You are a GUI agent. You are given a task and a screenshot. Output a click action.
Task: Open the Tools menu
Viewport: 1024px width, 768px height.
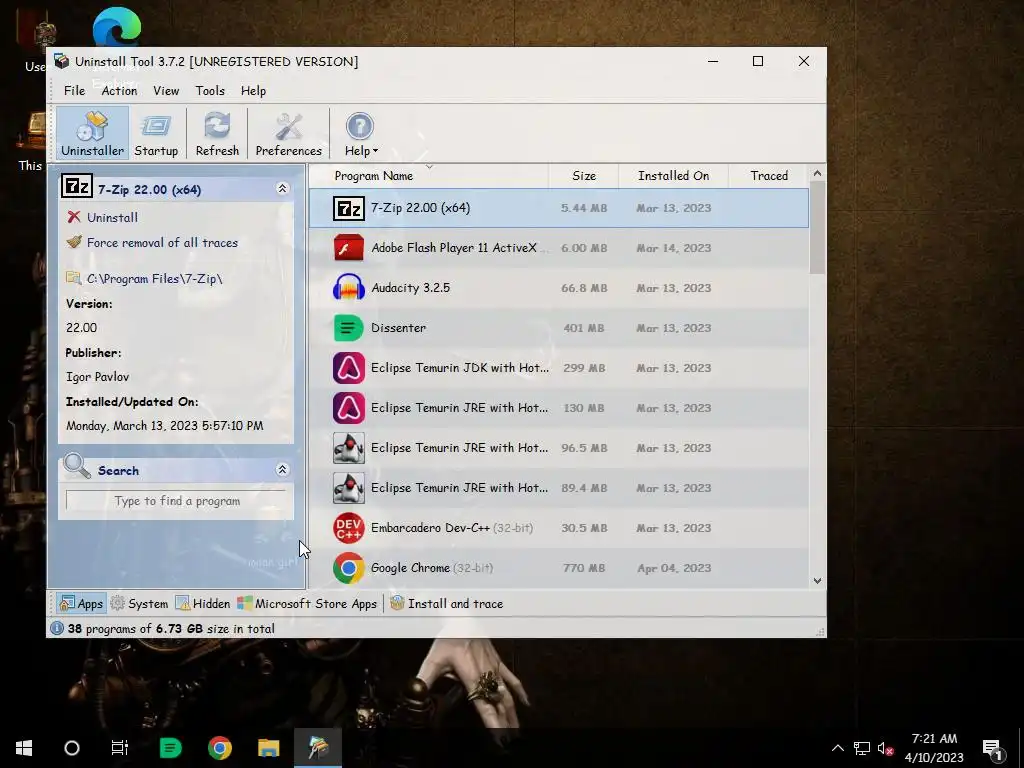click(x=210, y=91)
